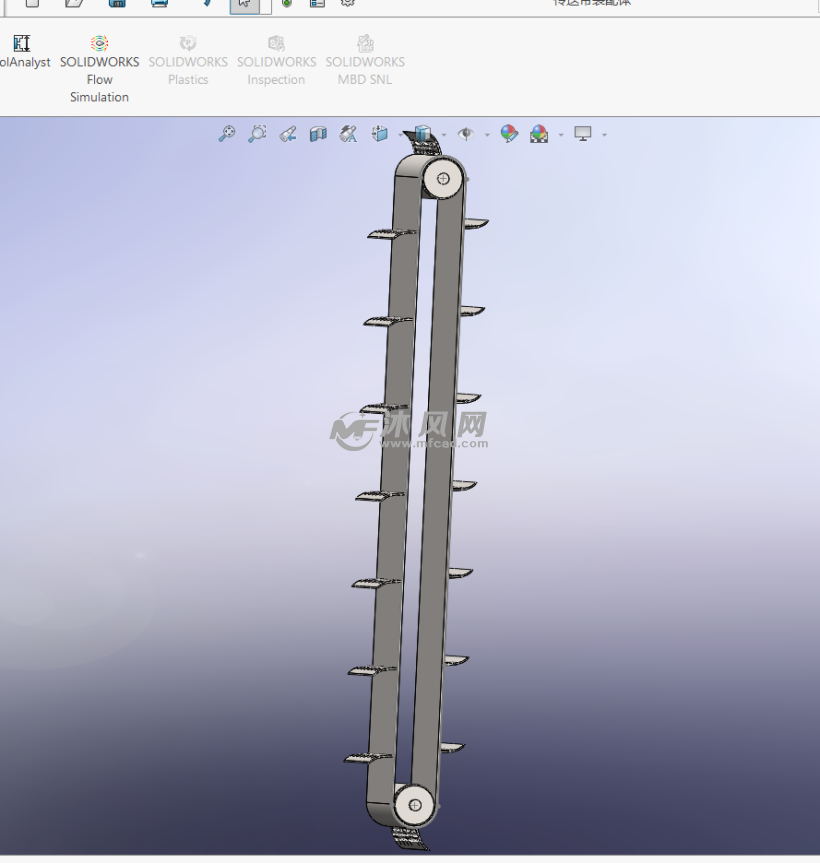Open the Apply Scene icon
The height and width of the screenshot is (863, 820).
[539, 134]
